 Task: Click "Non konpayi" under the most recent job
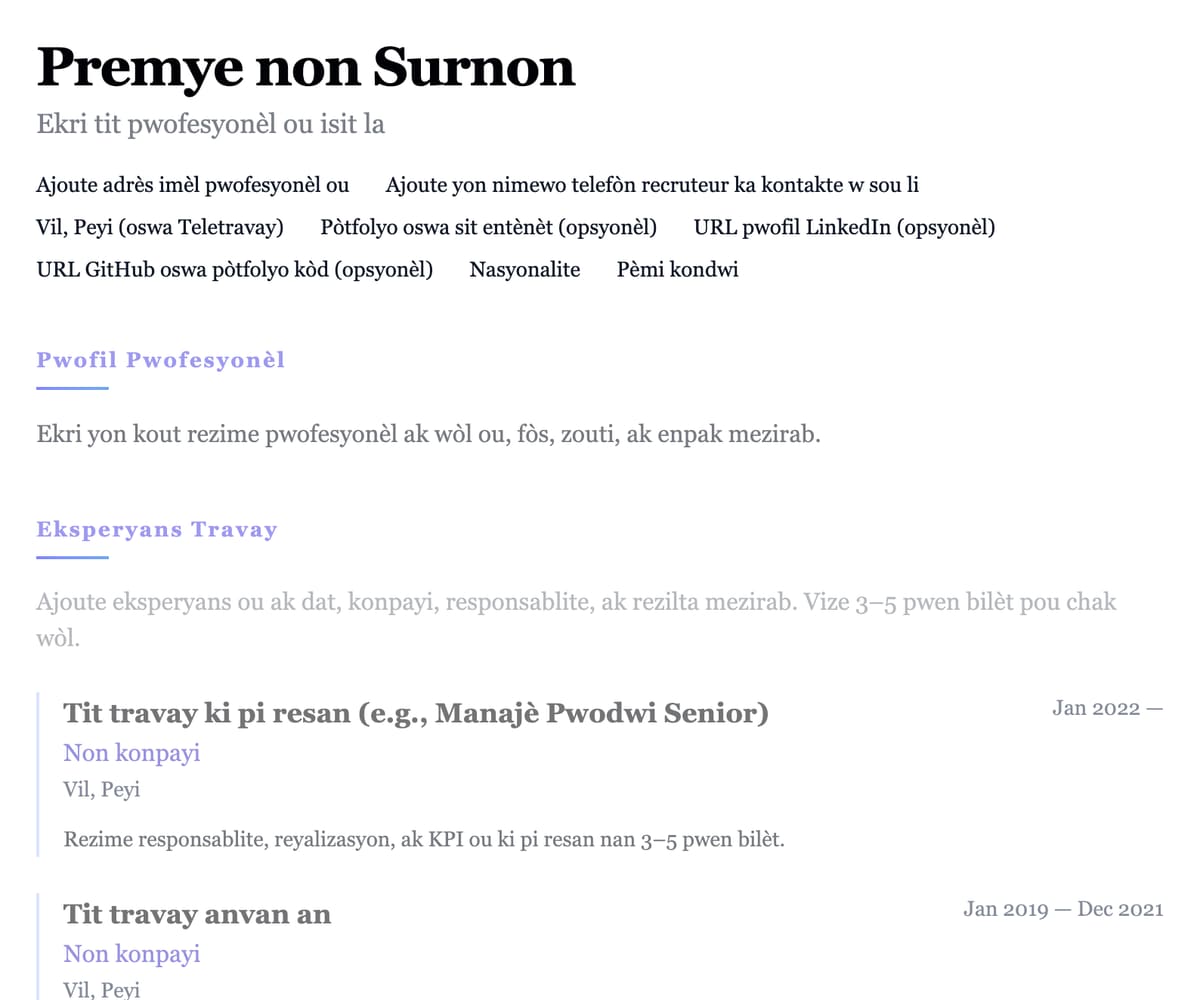click(132, 753)
